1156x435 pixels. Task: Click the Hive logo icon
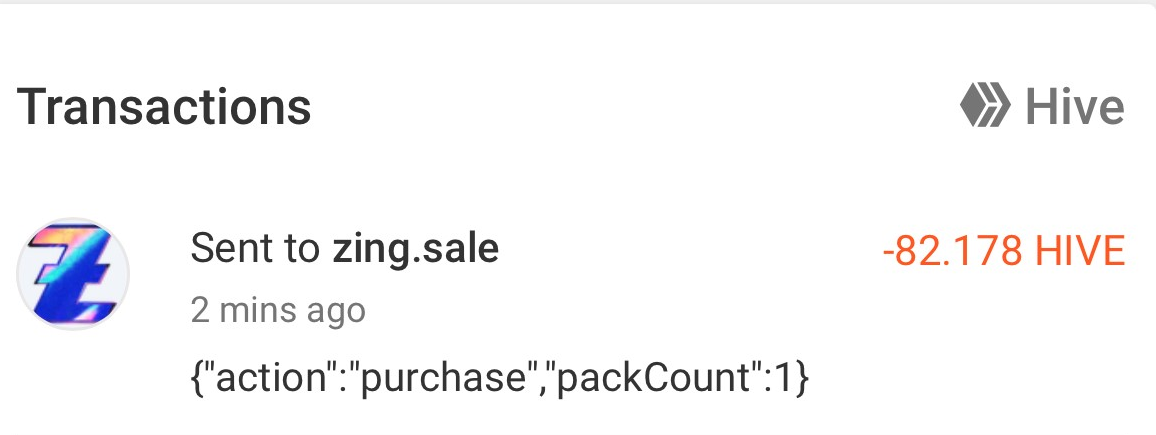pos(985,107)
